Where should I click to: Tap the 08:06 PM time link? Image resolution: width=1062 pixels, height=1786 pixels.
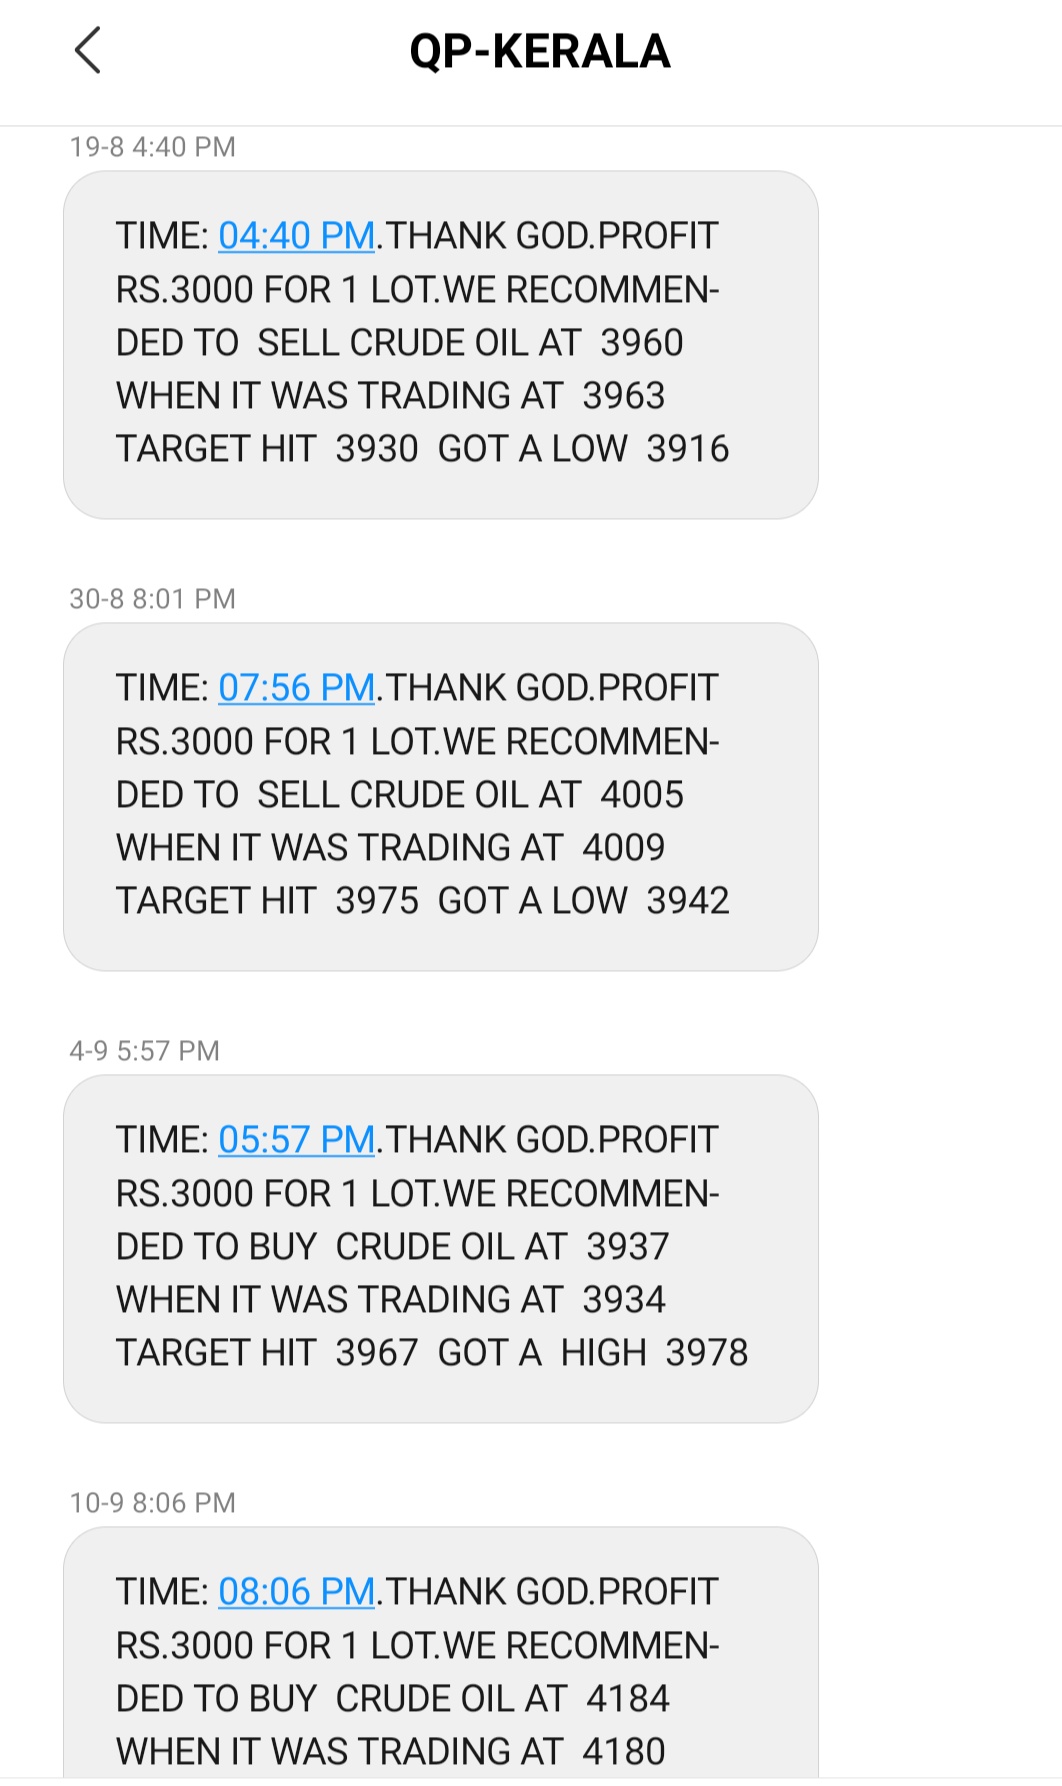[x=296, y=1592]
